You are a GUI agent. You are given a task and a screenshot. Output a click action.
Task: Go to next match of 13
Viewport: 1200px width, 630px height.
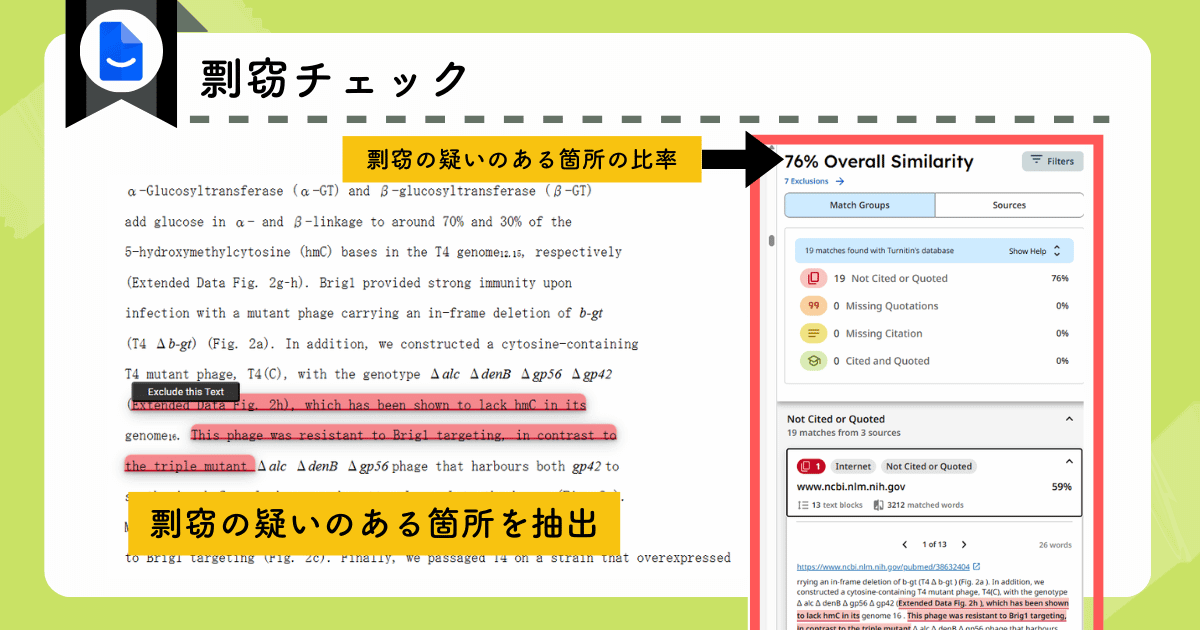tap(964, 545)
